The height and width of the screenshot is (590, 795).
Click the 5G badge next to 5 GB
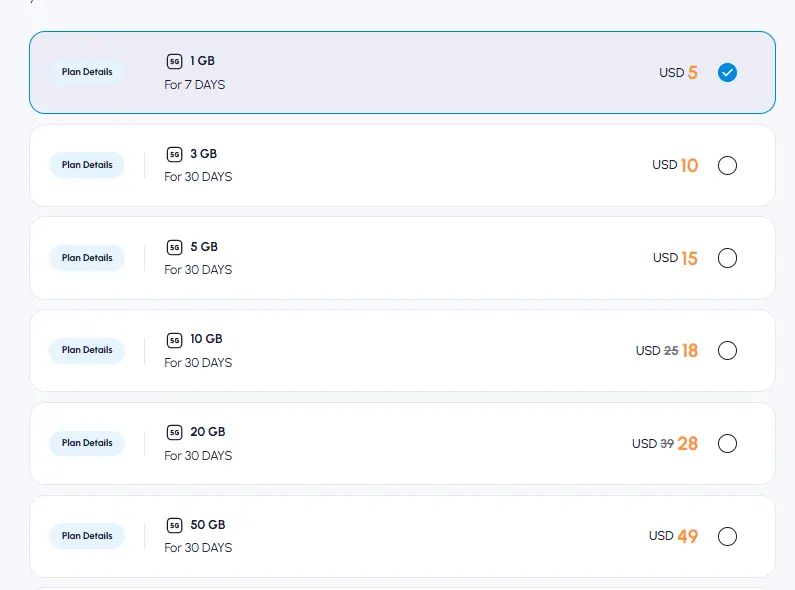(x=174, y=247)
